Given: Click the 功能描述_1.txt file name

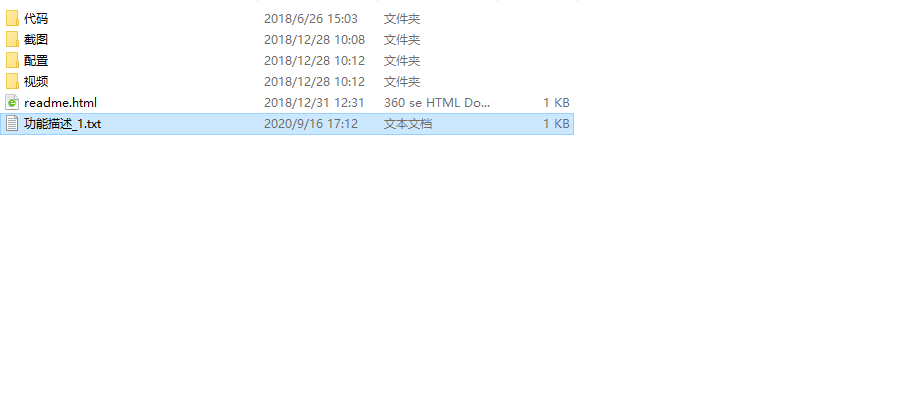Looking at the screenshot, I should (x=63, y=123).
